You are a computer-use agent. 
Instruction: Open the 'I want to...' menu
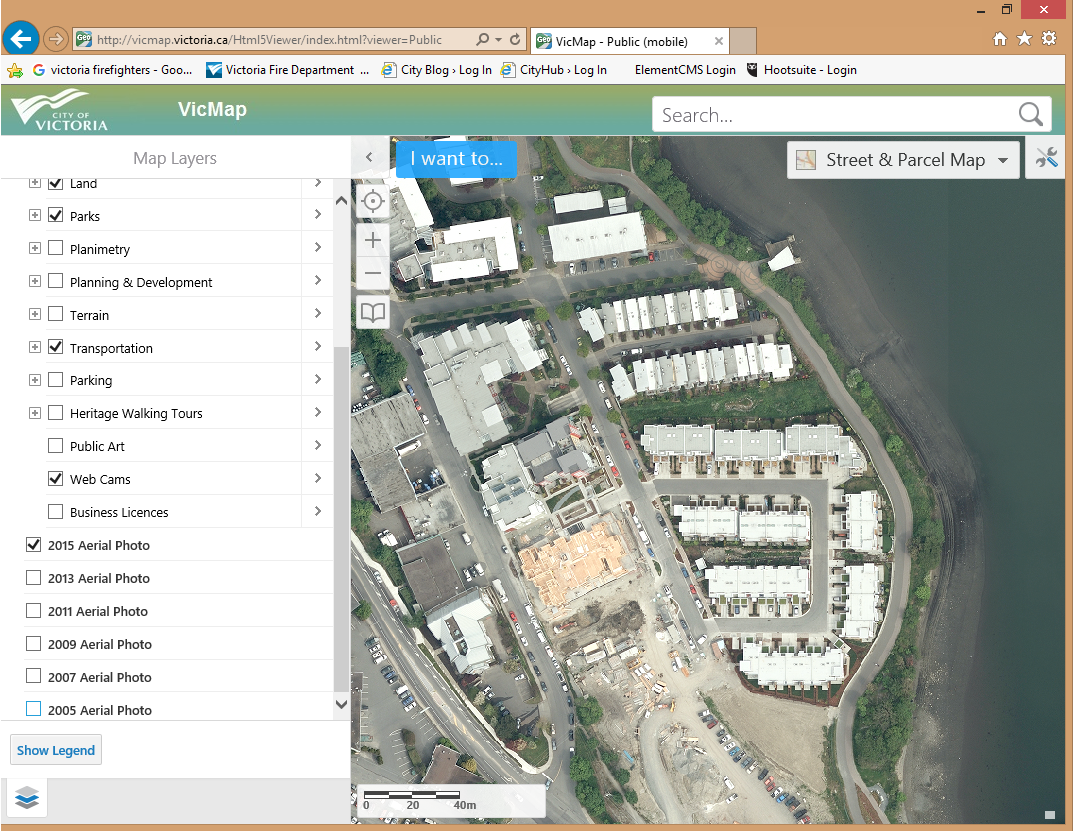click(x=456, y=159)
